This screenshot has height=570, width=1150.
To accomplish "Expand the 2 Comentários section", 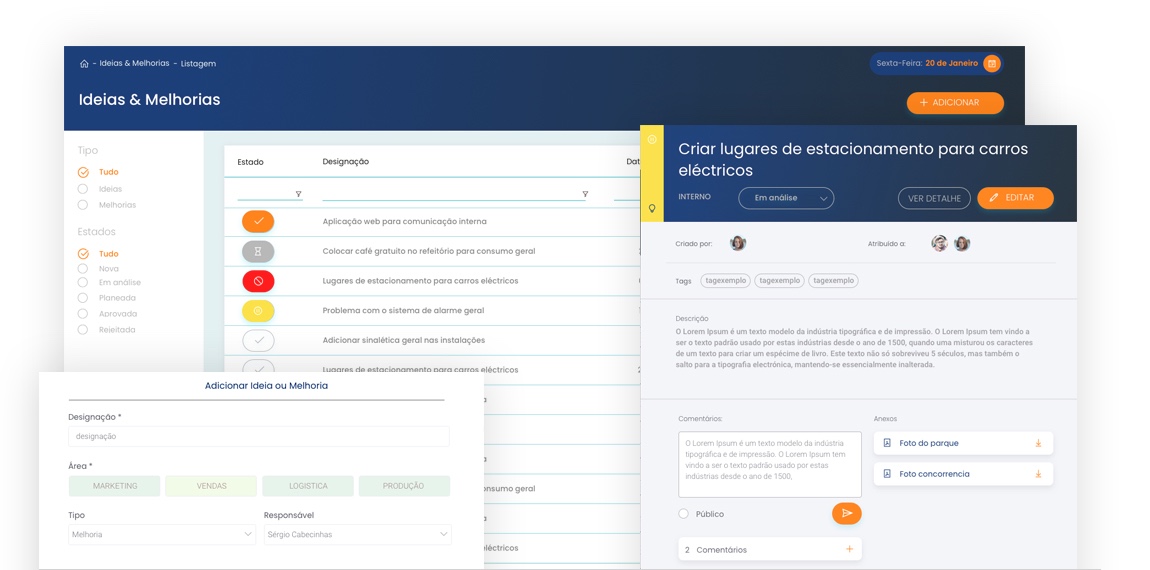I will 769,549.
